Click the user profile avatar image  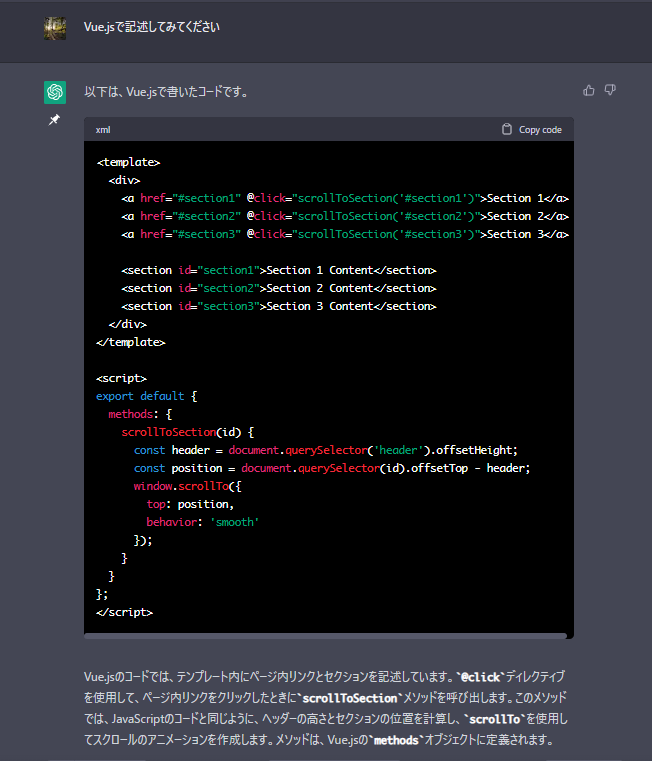pyautogui.click(x=55, y=28)
